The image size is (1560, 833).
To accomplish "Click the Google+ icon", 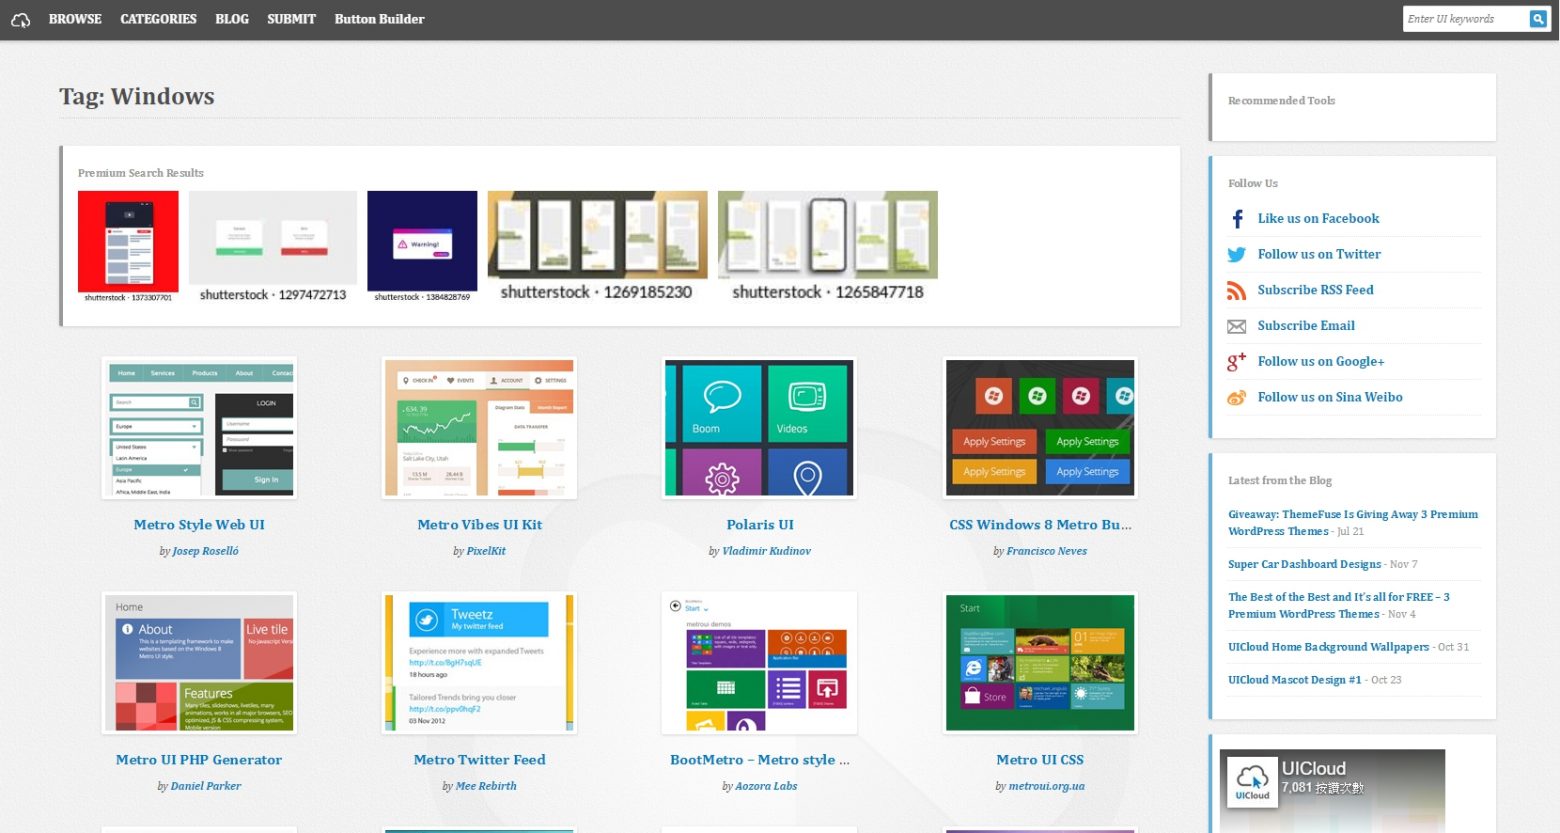I will coord(1237,362).
